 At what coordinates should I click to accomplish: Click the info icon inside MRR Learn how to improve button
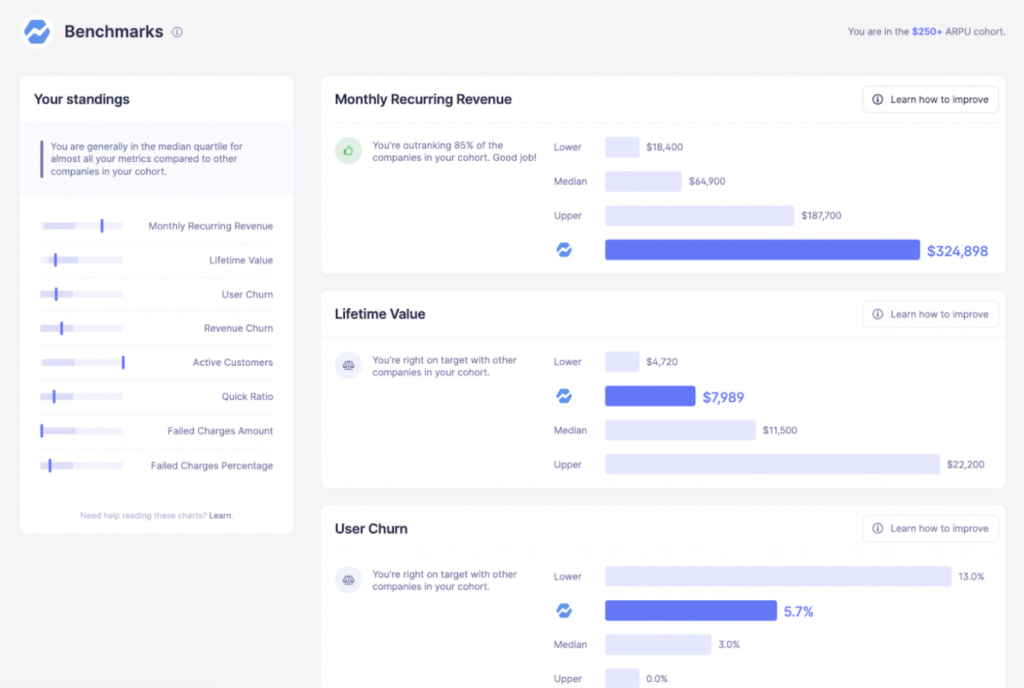[876, 99]
